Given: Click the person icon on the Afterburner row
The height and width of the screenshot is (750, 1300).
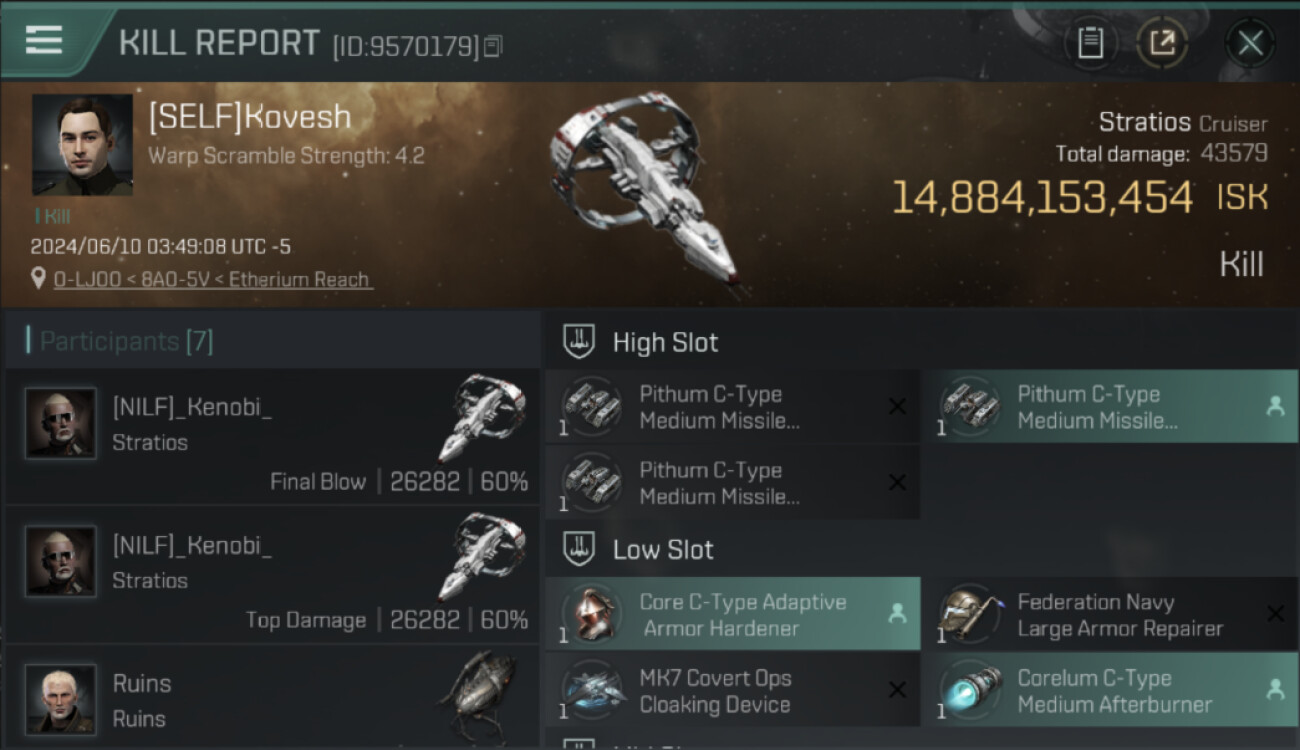Looking at the screenshot, I should click(x=1275, y=689).
